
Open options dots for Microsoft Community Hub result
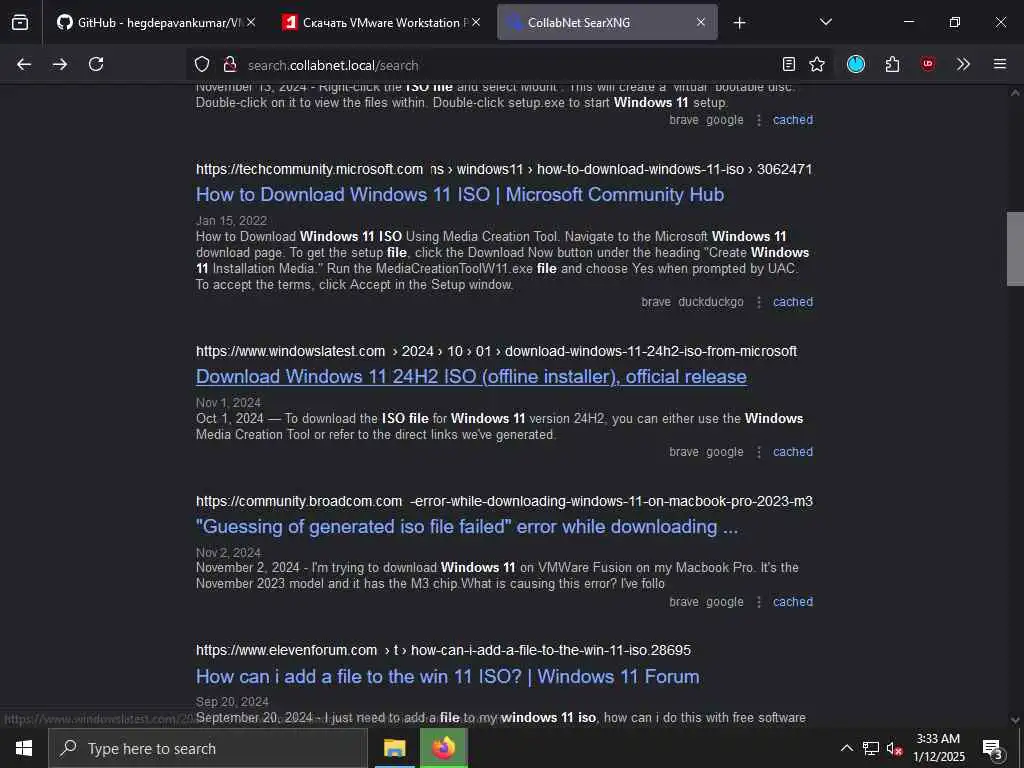point(758,302)
